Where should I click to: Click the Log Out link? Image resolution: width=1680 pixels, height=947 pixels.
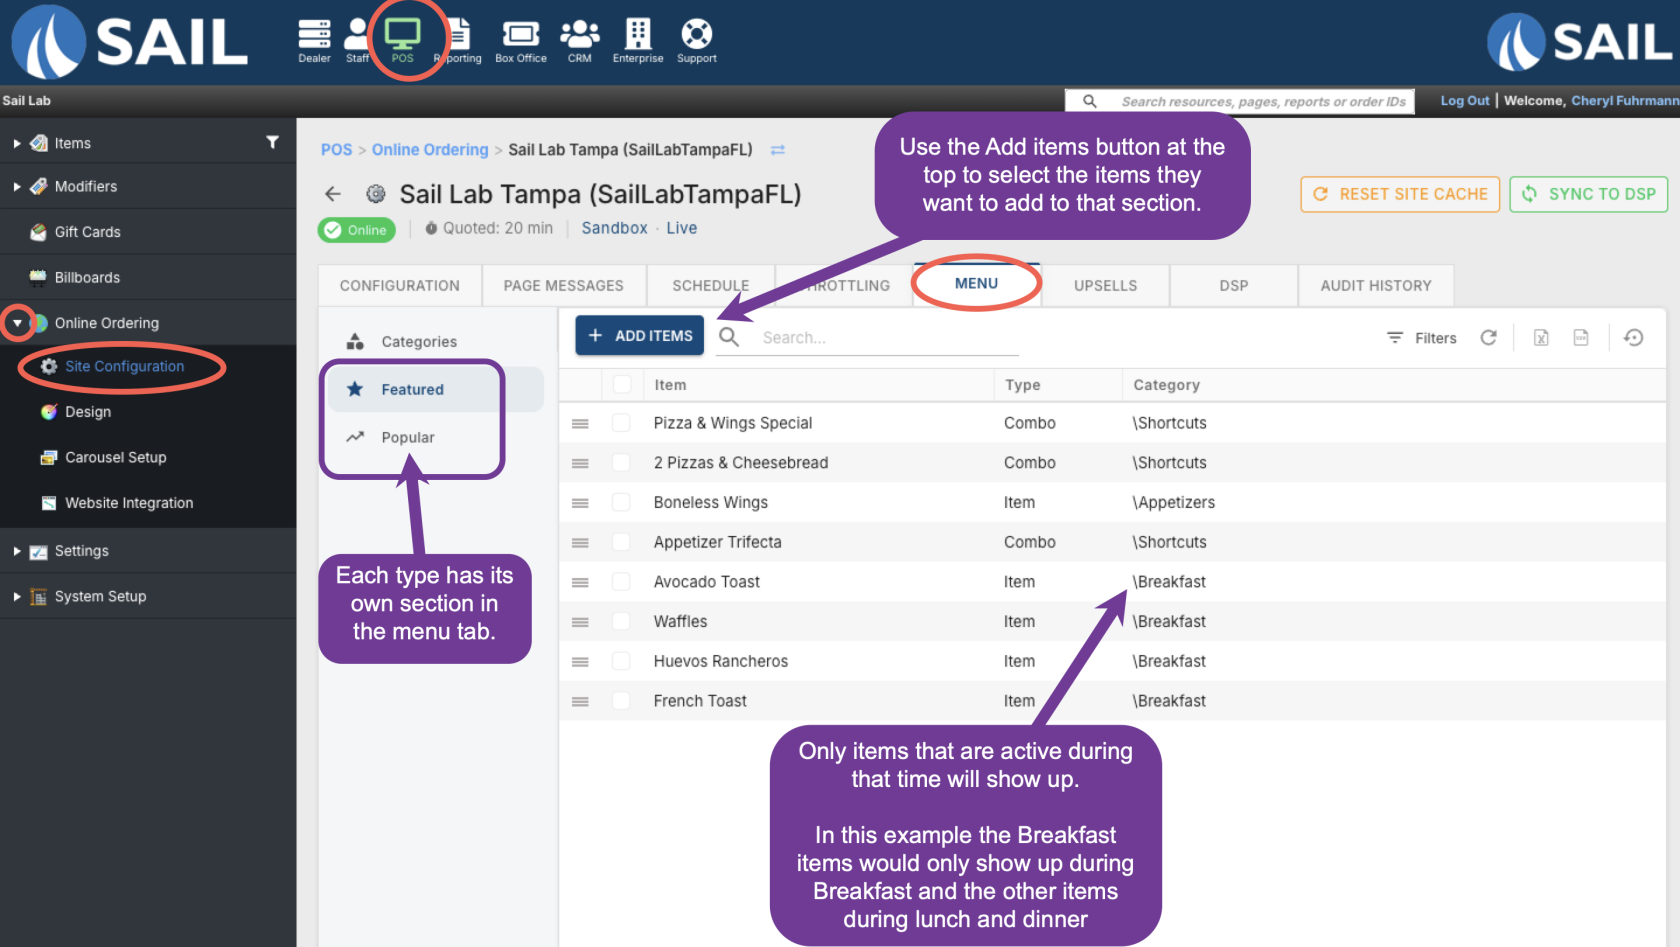pos(1465,101)
